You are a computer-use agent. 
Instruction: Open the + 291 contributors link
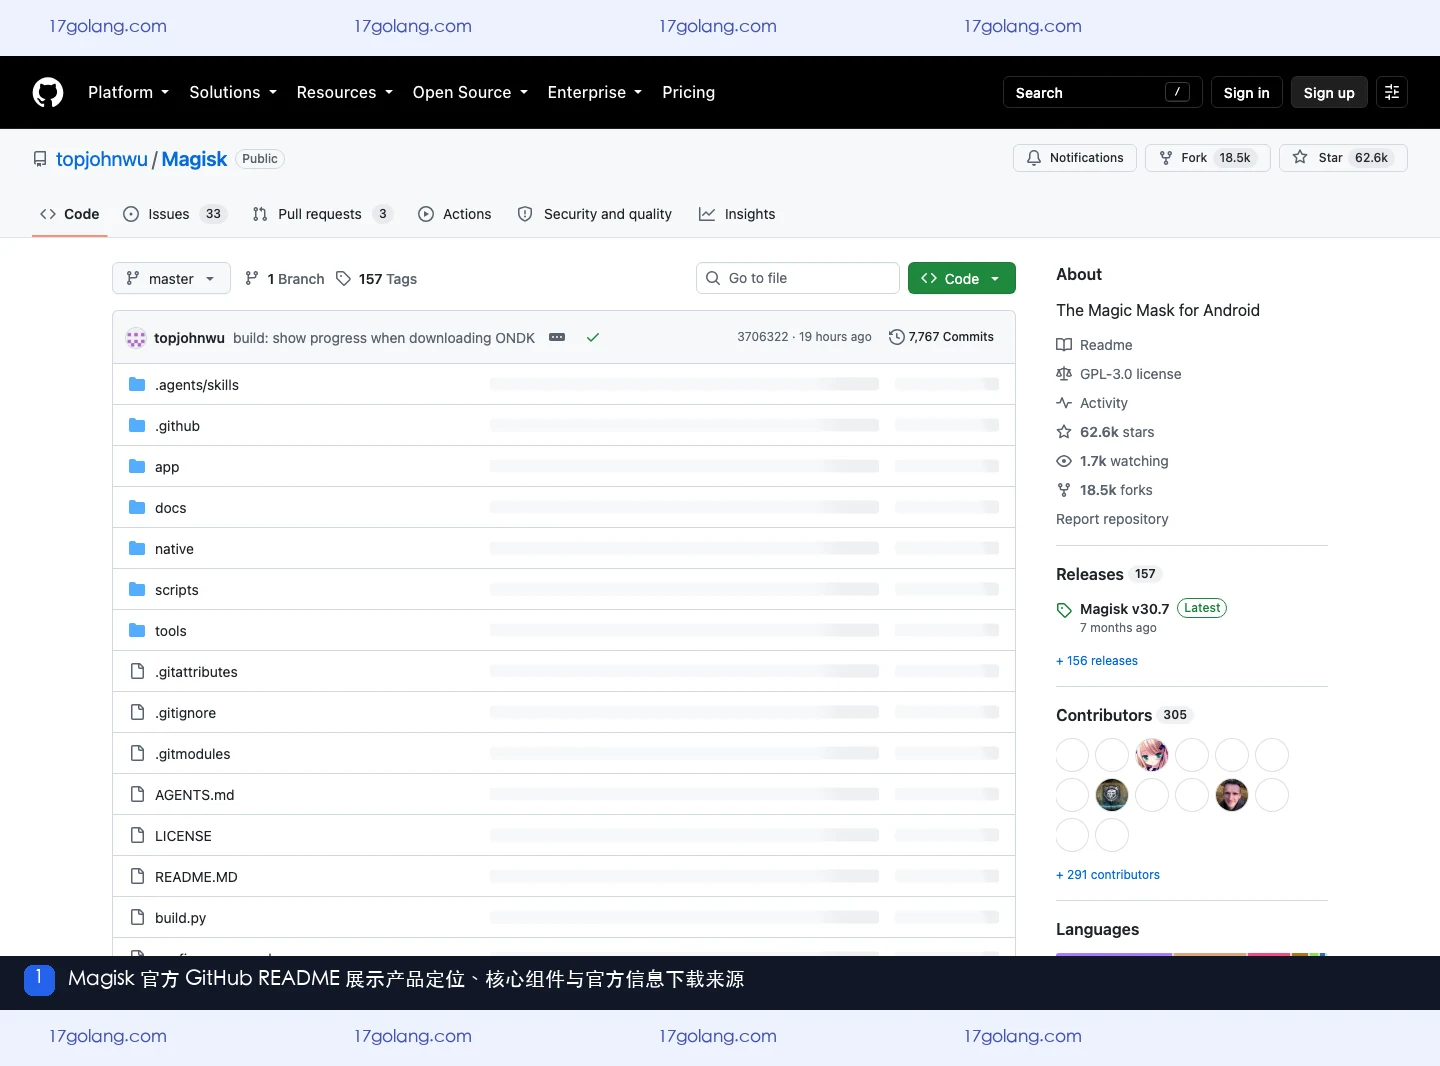coord(1108,875)
